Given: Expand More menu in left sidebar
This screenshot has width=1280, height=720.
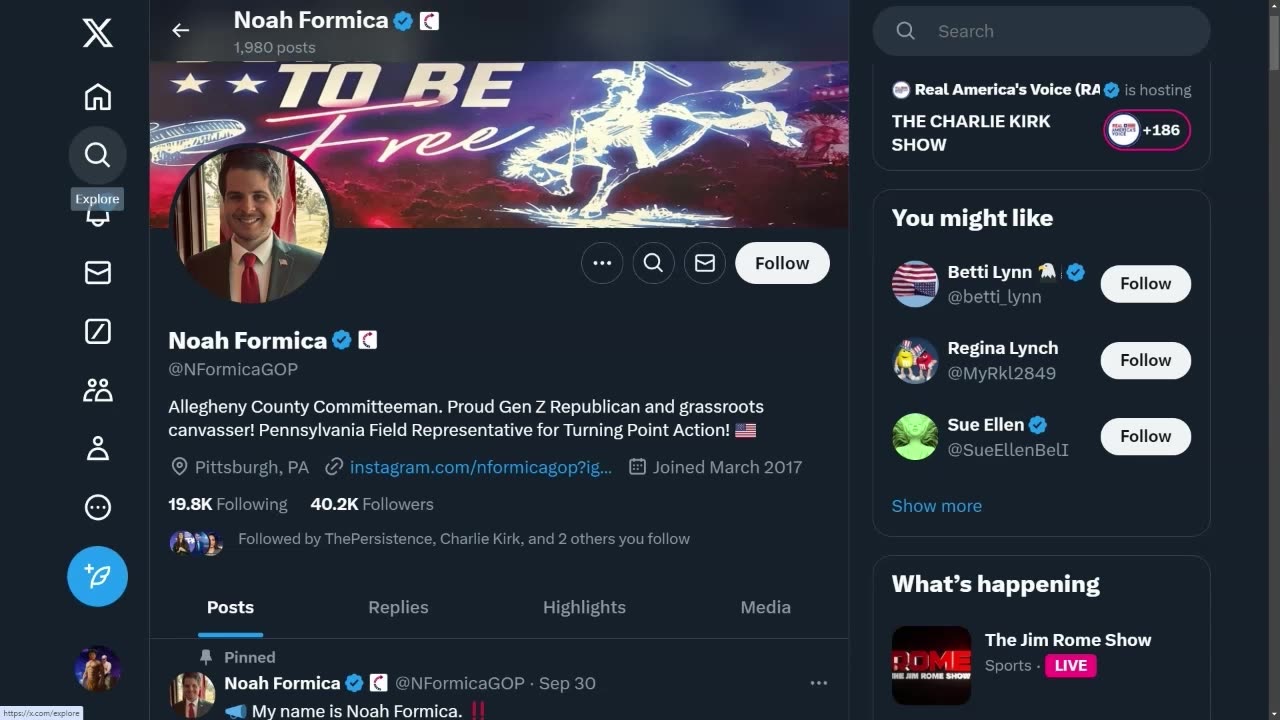Looking at the screenshot, I should 97,508.
